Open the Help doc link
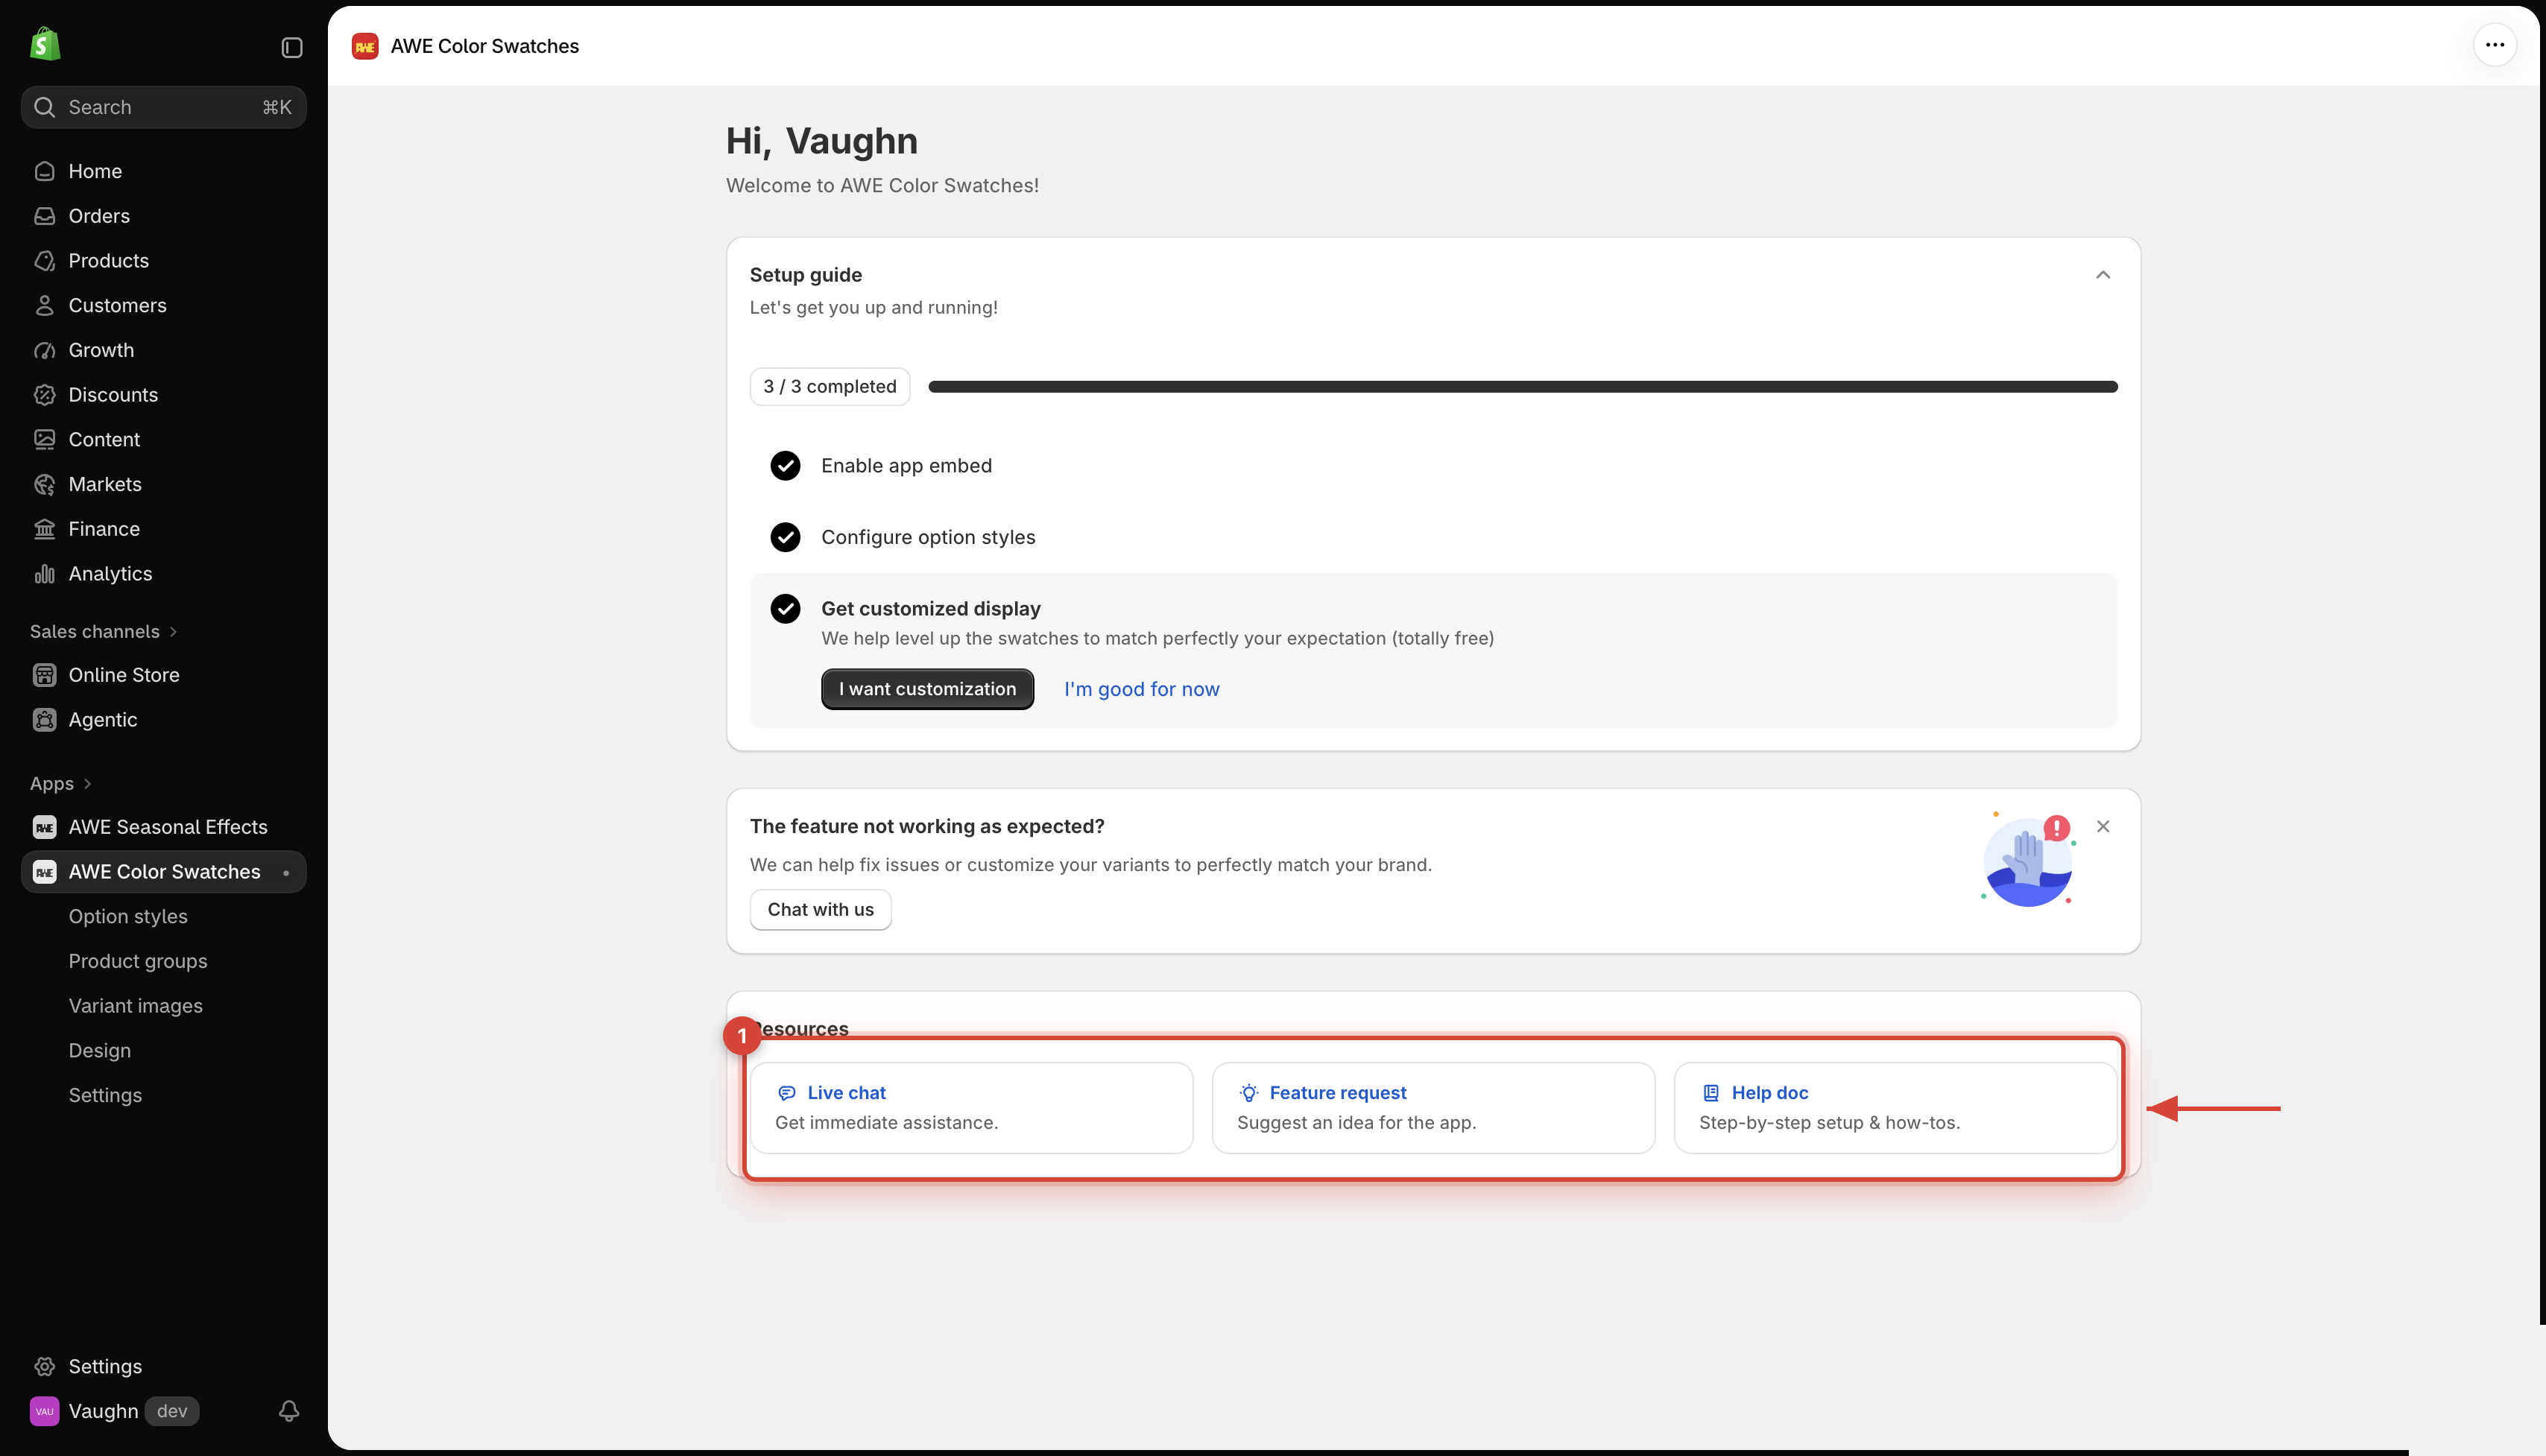This screenshot has width=2546, height=1456. point(1770,1093)
